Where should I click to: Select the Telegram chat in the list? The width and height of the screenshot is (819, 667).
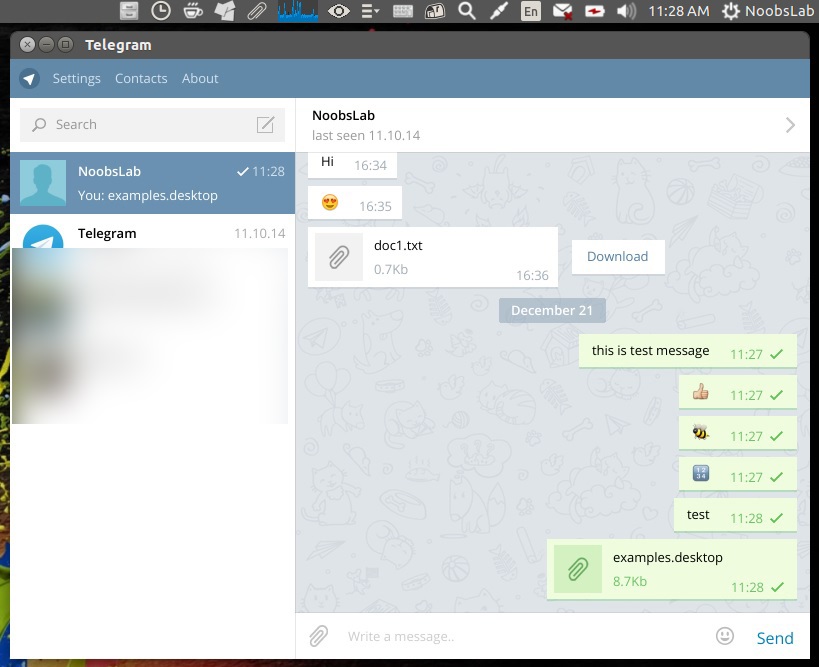tap(153, 233)
